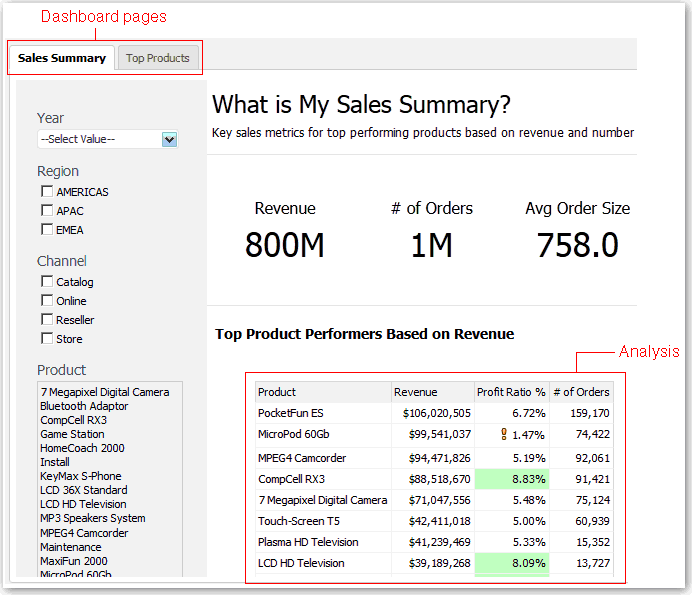The height and width of the screenshot is (595, 692).
Task: Click the # of Orders column header
Action: (581, 392)
